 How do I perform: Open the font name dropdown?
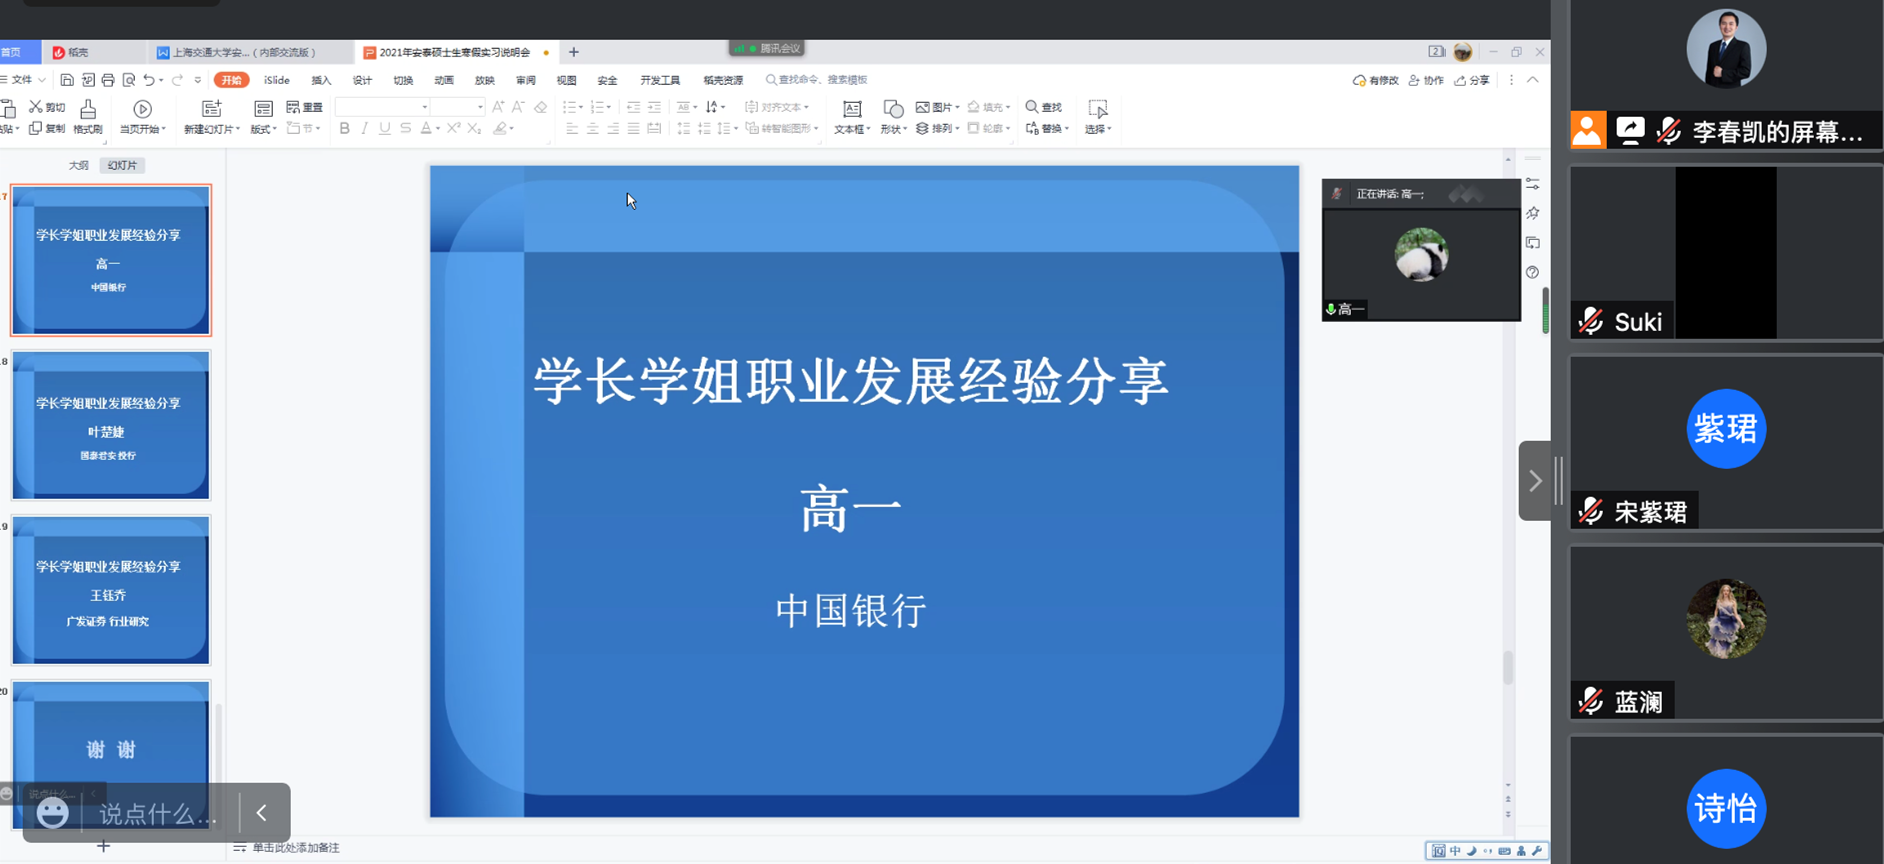point(425,107)
